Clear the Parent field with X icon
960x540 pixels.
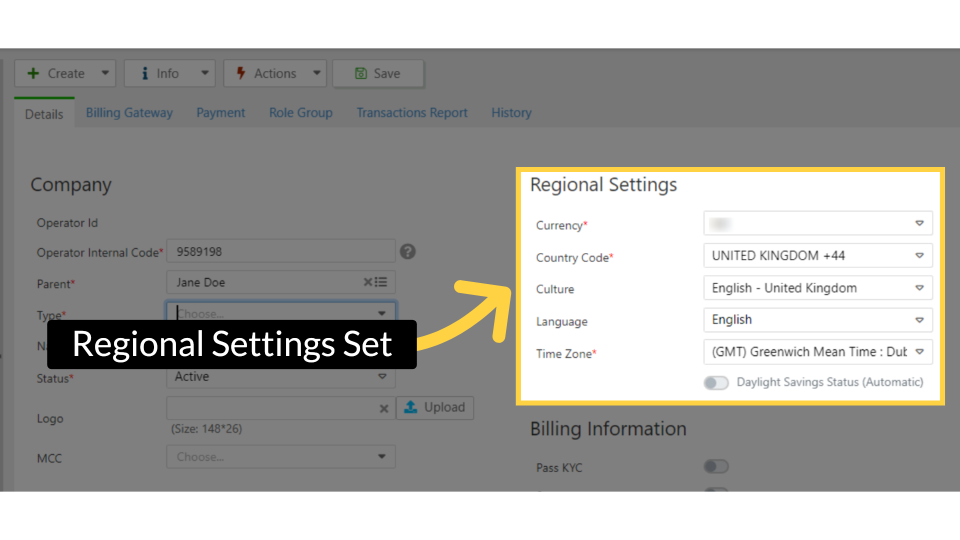[369, 283]
